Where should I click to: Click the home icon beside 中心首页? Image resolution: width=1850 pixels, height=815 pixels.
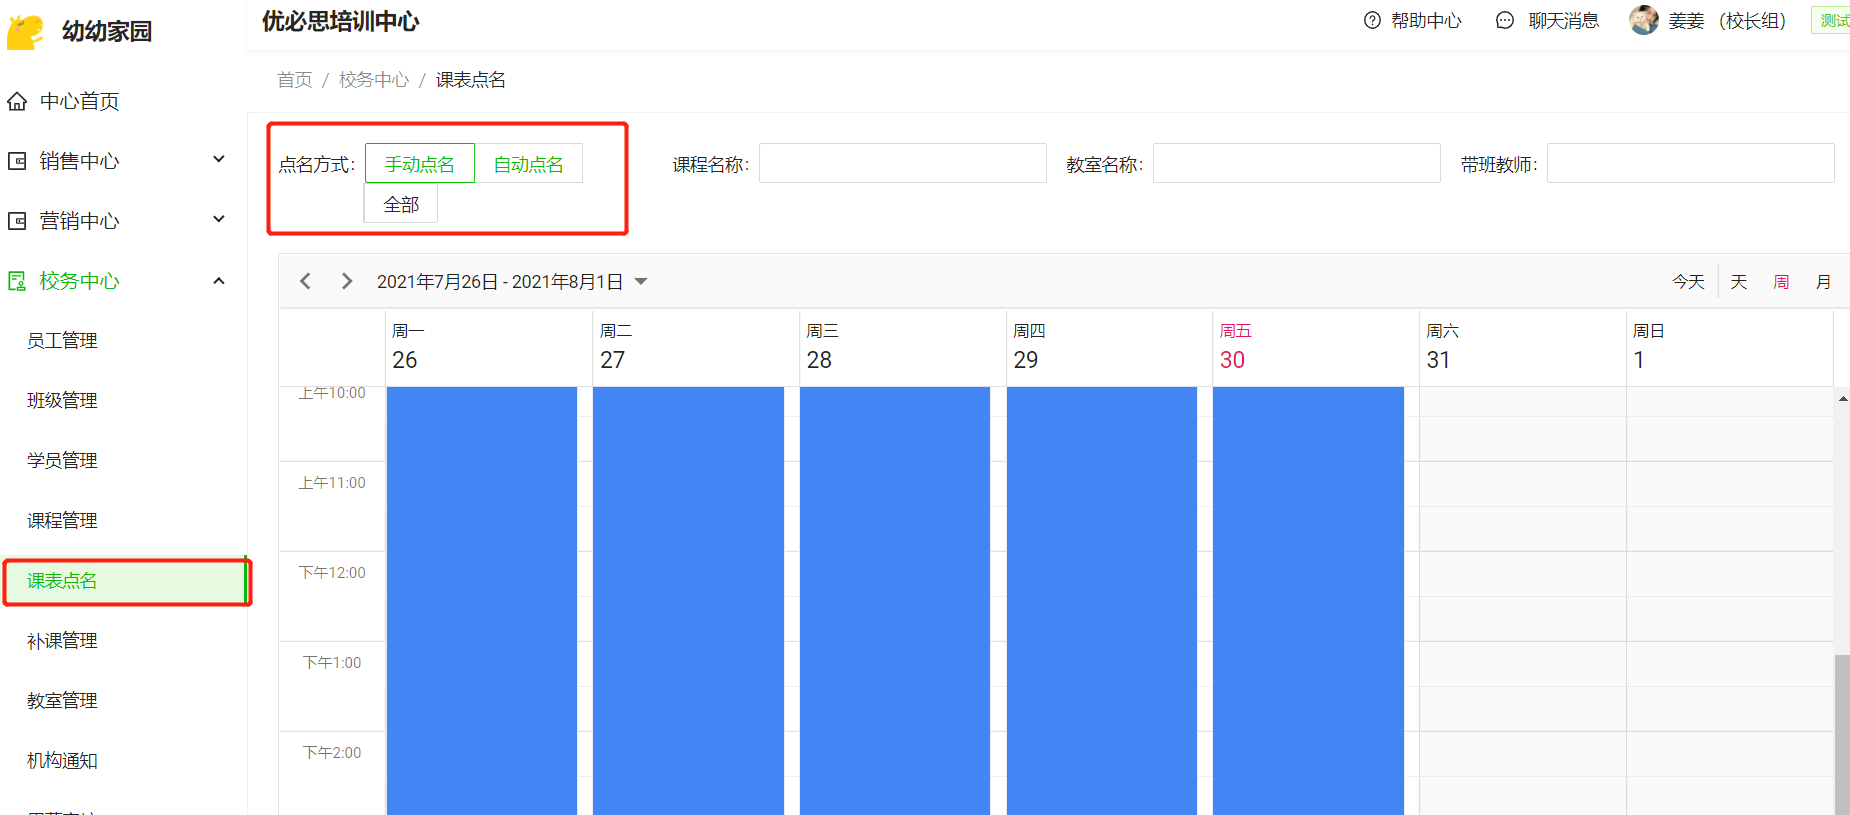[17, 101]
